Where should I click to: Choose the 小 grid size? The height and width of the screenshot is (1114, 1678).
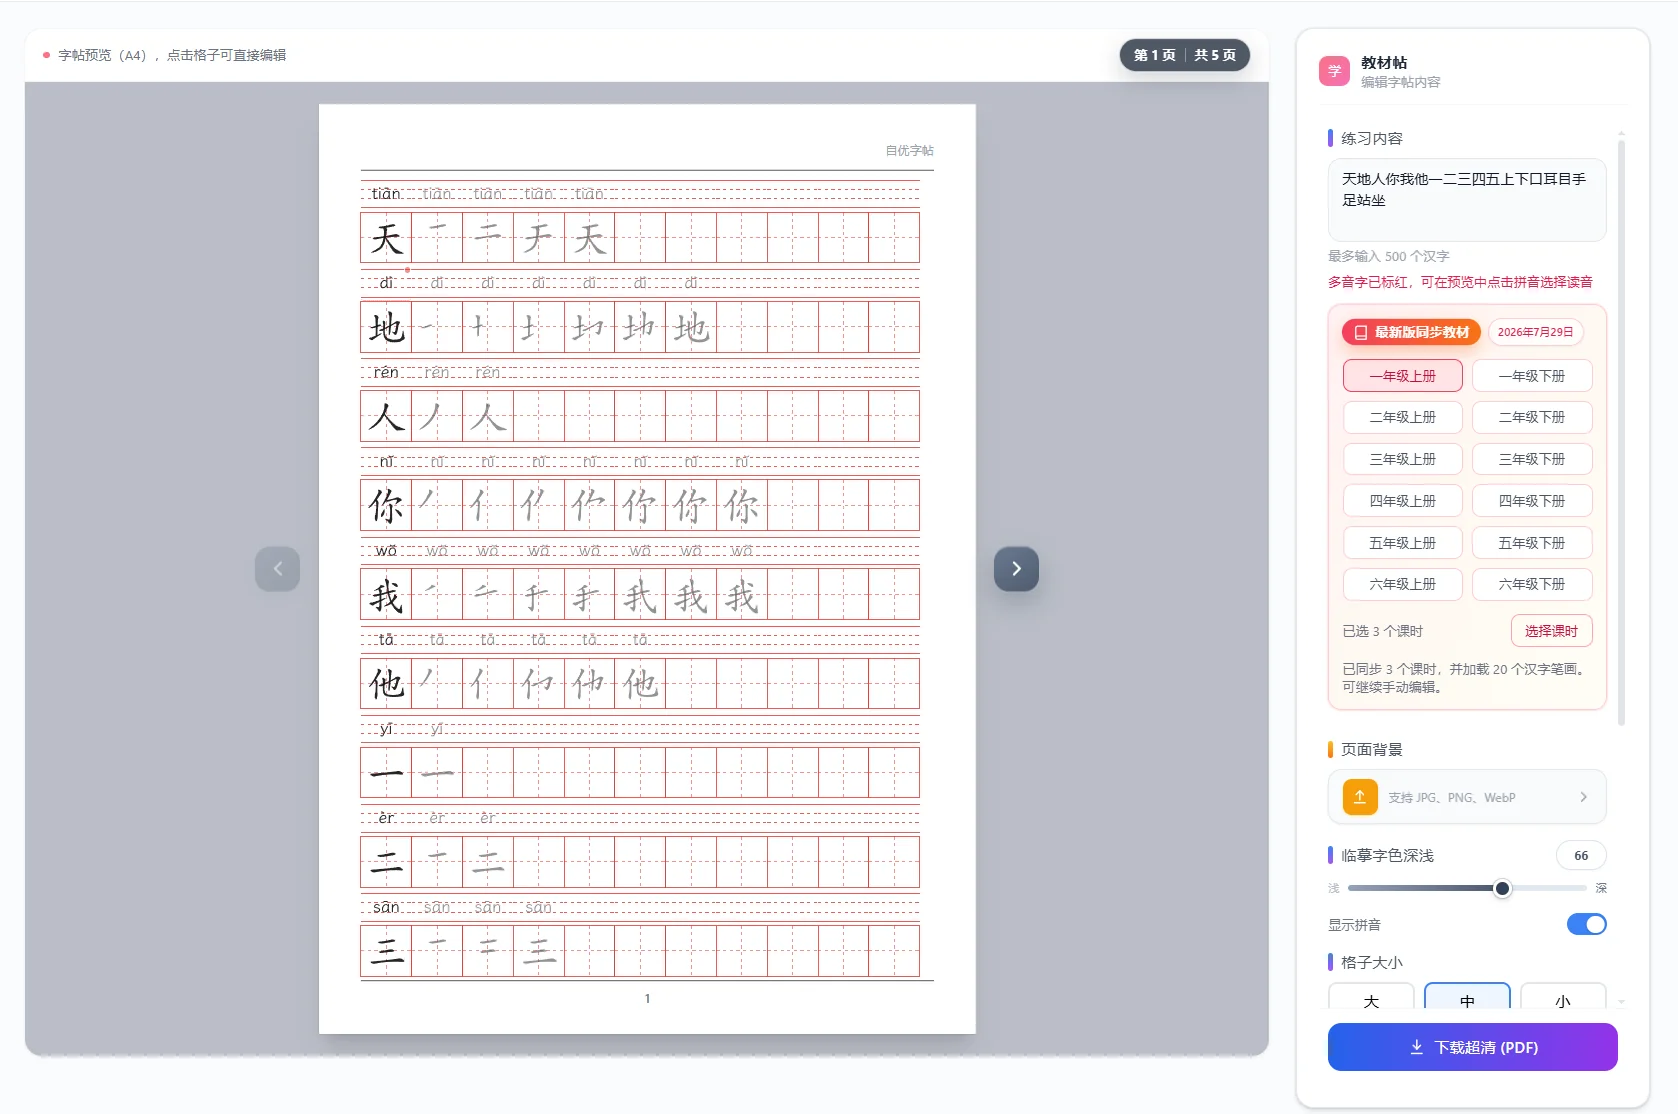pos(1563,997)
